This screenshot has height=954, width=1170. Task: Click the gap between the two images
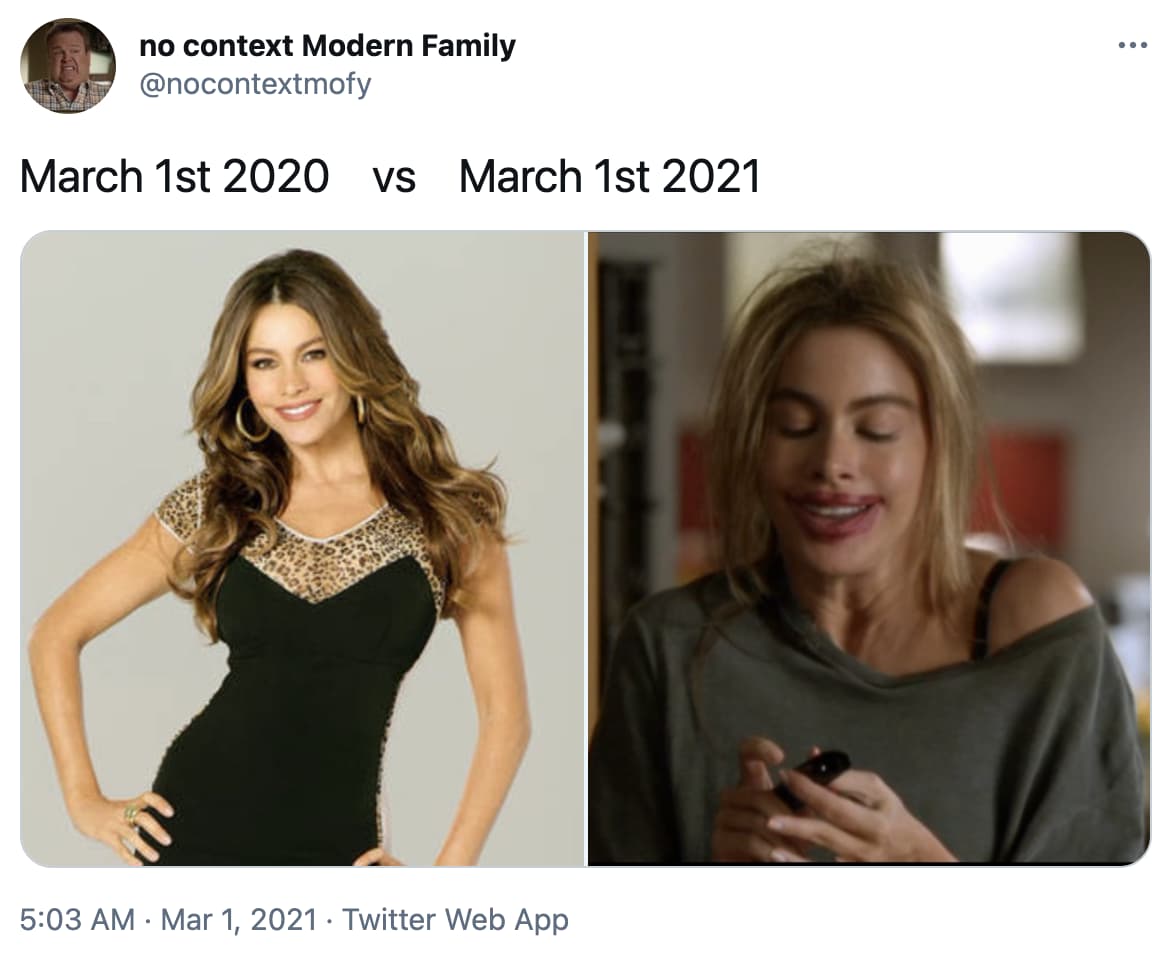(x=582, y=545)
